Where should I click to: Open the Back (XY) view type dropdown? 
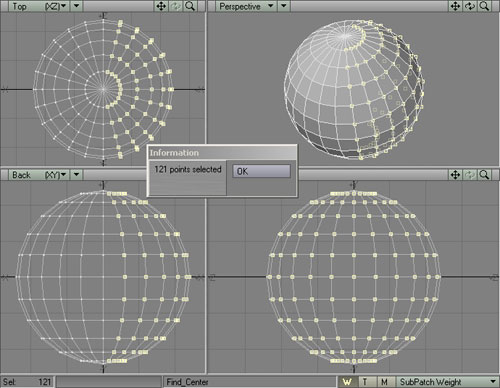point(39,175)
